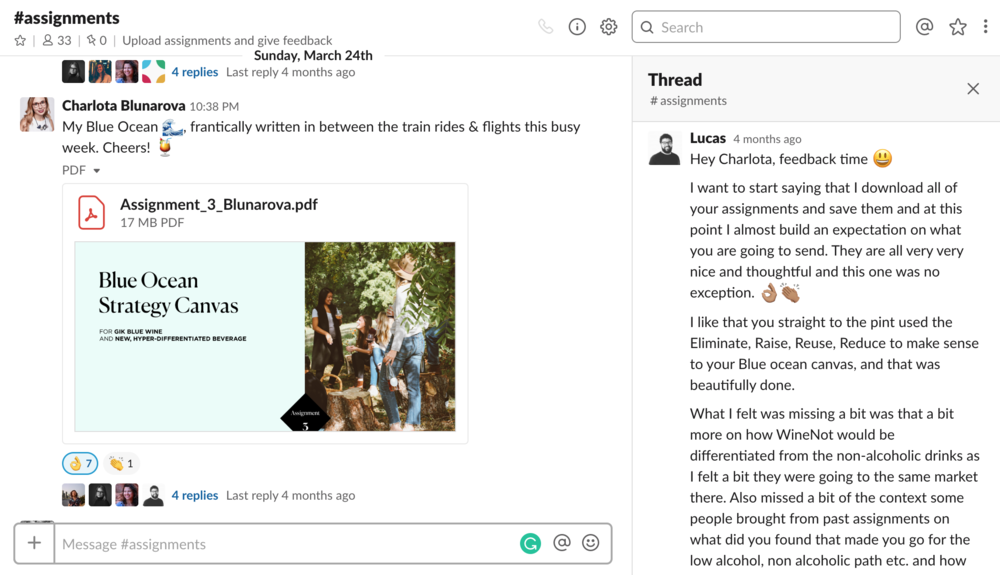View the 33 channel members
1000x575 pixels.
coord(57,41)
